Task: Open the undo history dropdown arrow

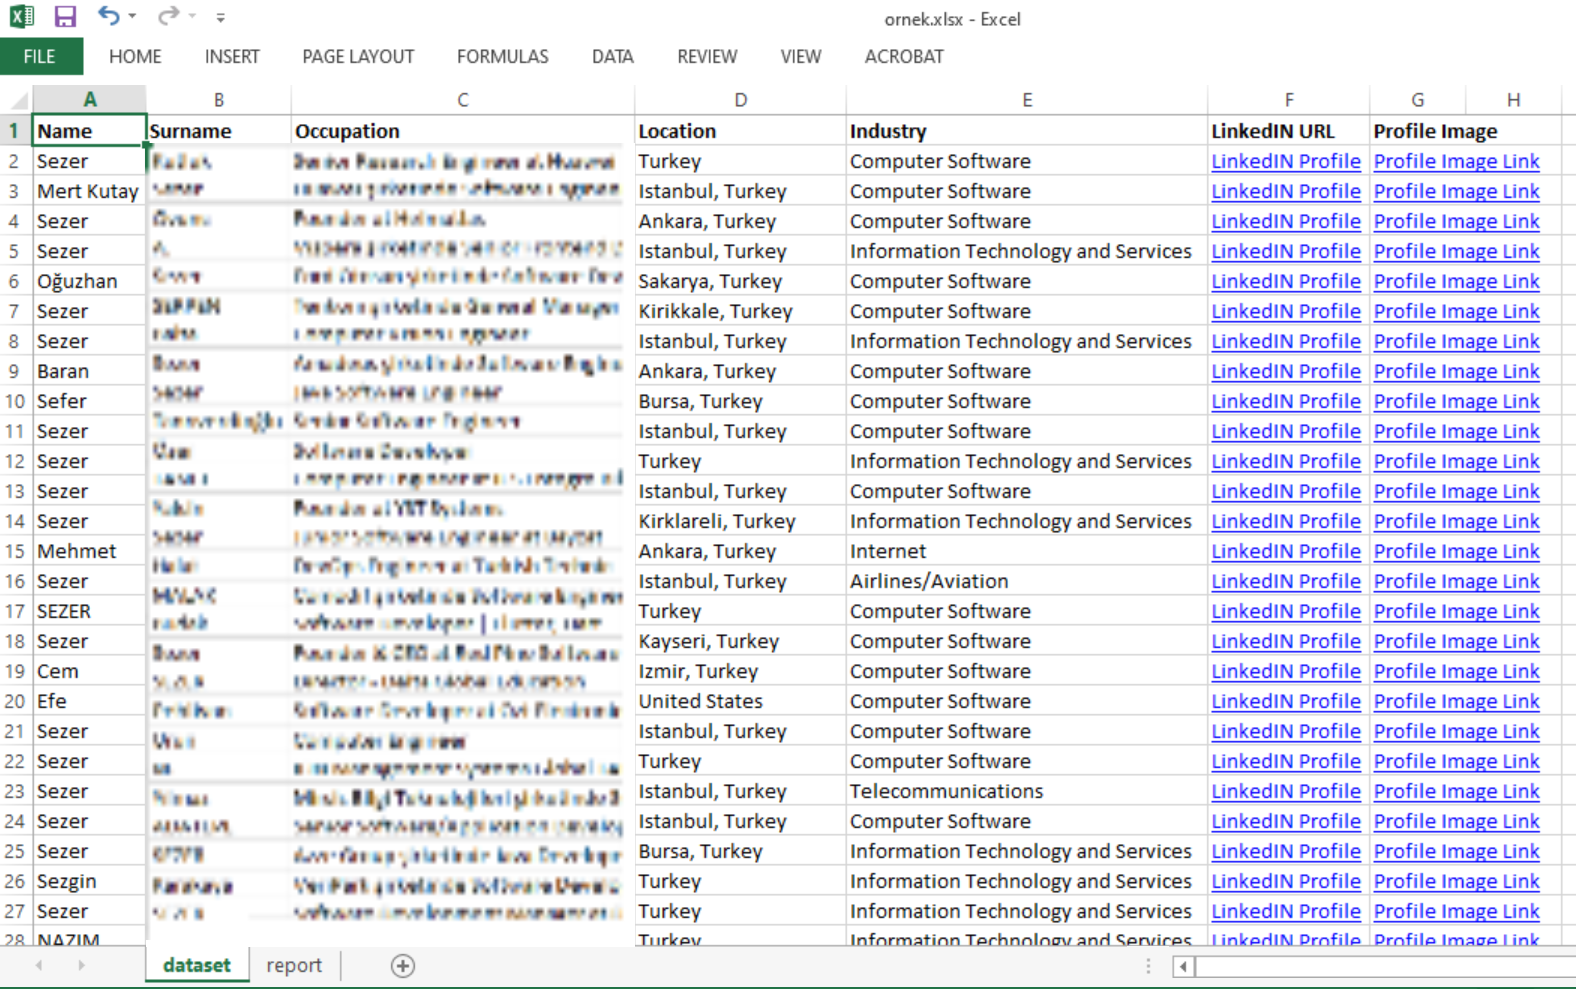Action: (132, 16)
